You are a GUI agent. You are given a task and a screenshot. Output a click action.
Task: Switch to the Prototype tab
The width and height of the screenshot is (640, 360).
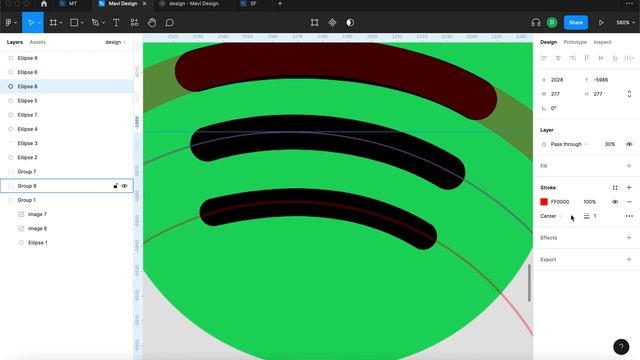tap(575, 42)
